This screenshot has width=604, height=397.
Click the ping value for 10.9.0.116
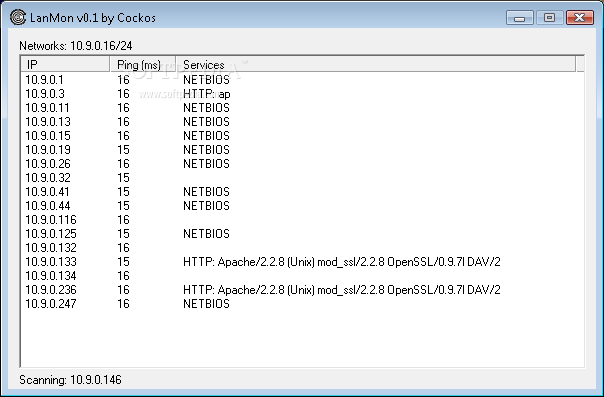click(x=123, y=219)
